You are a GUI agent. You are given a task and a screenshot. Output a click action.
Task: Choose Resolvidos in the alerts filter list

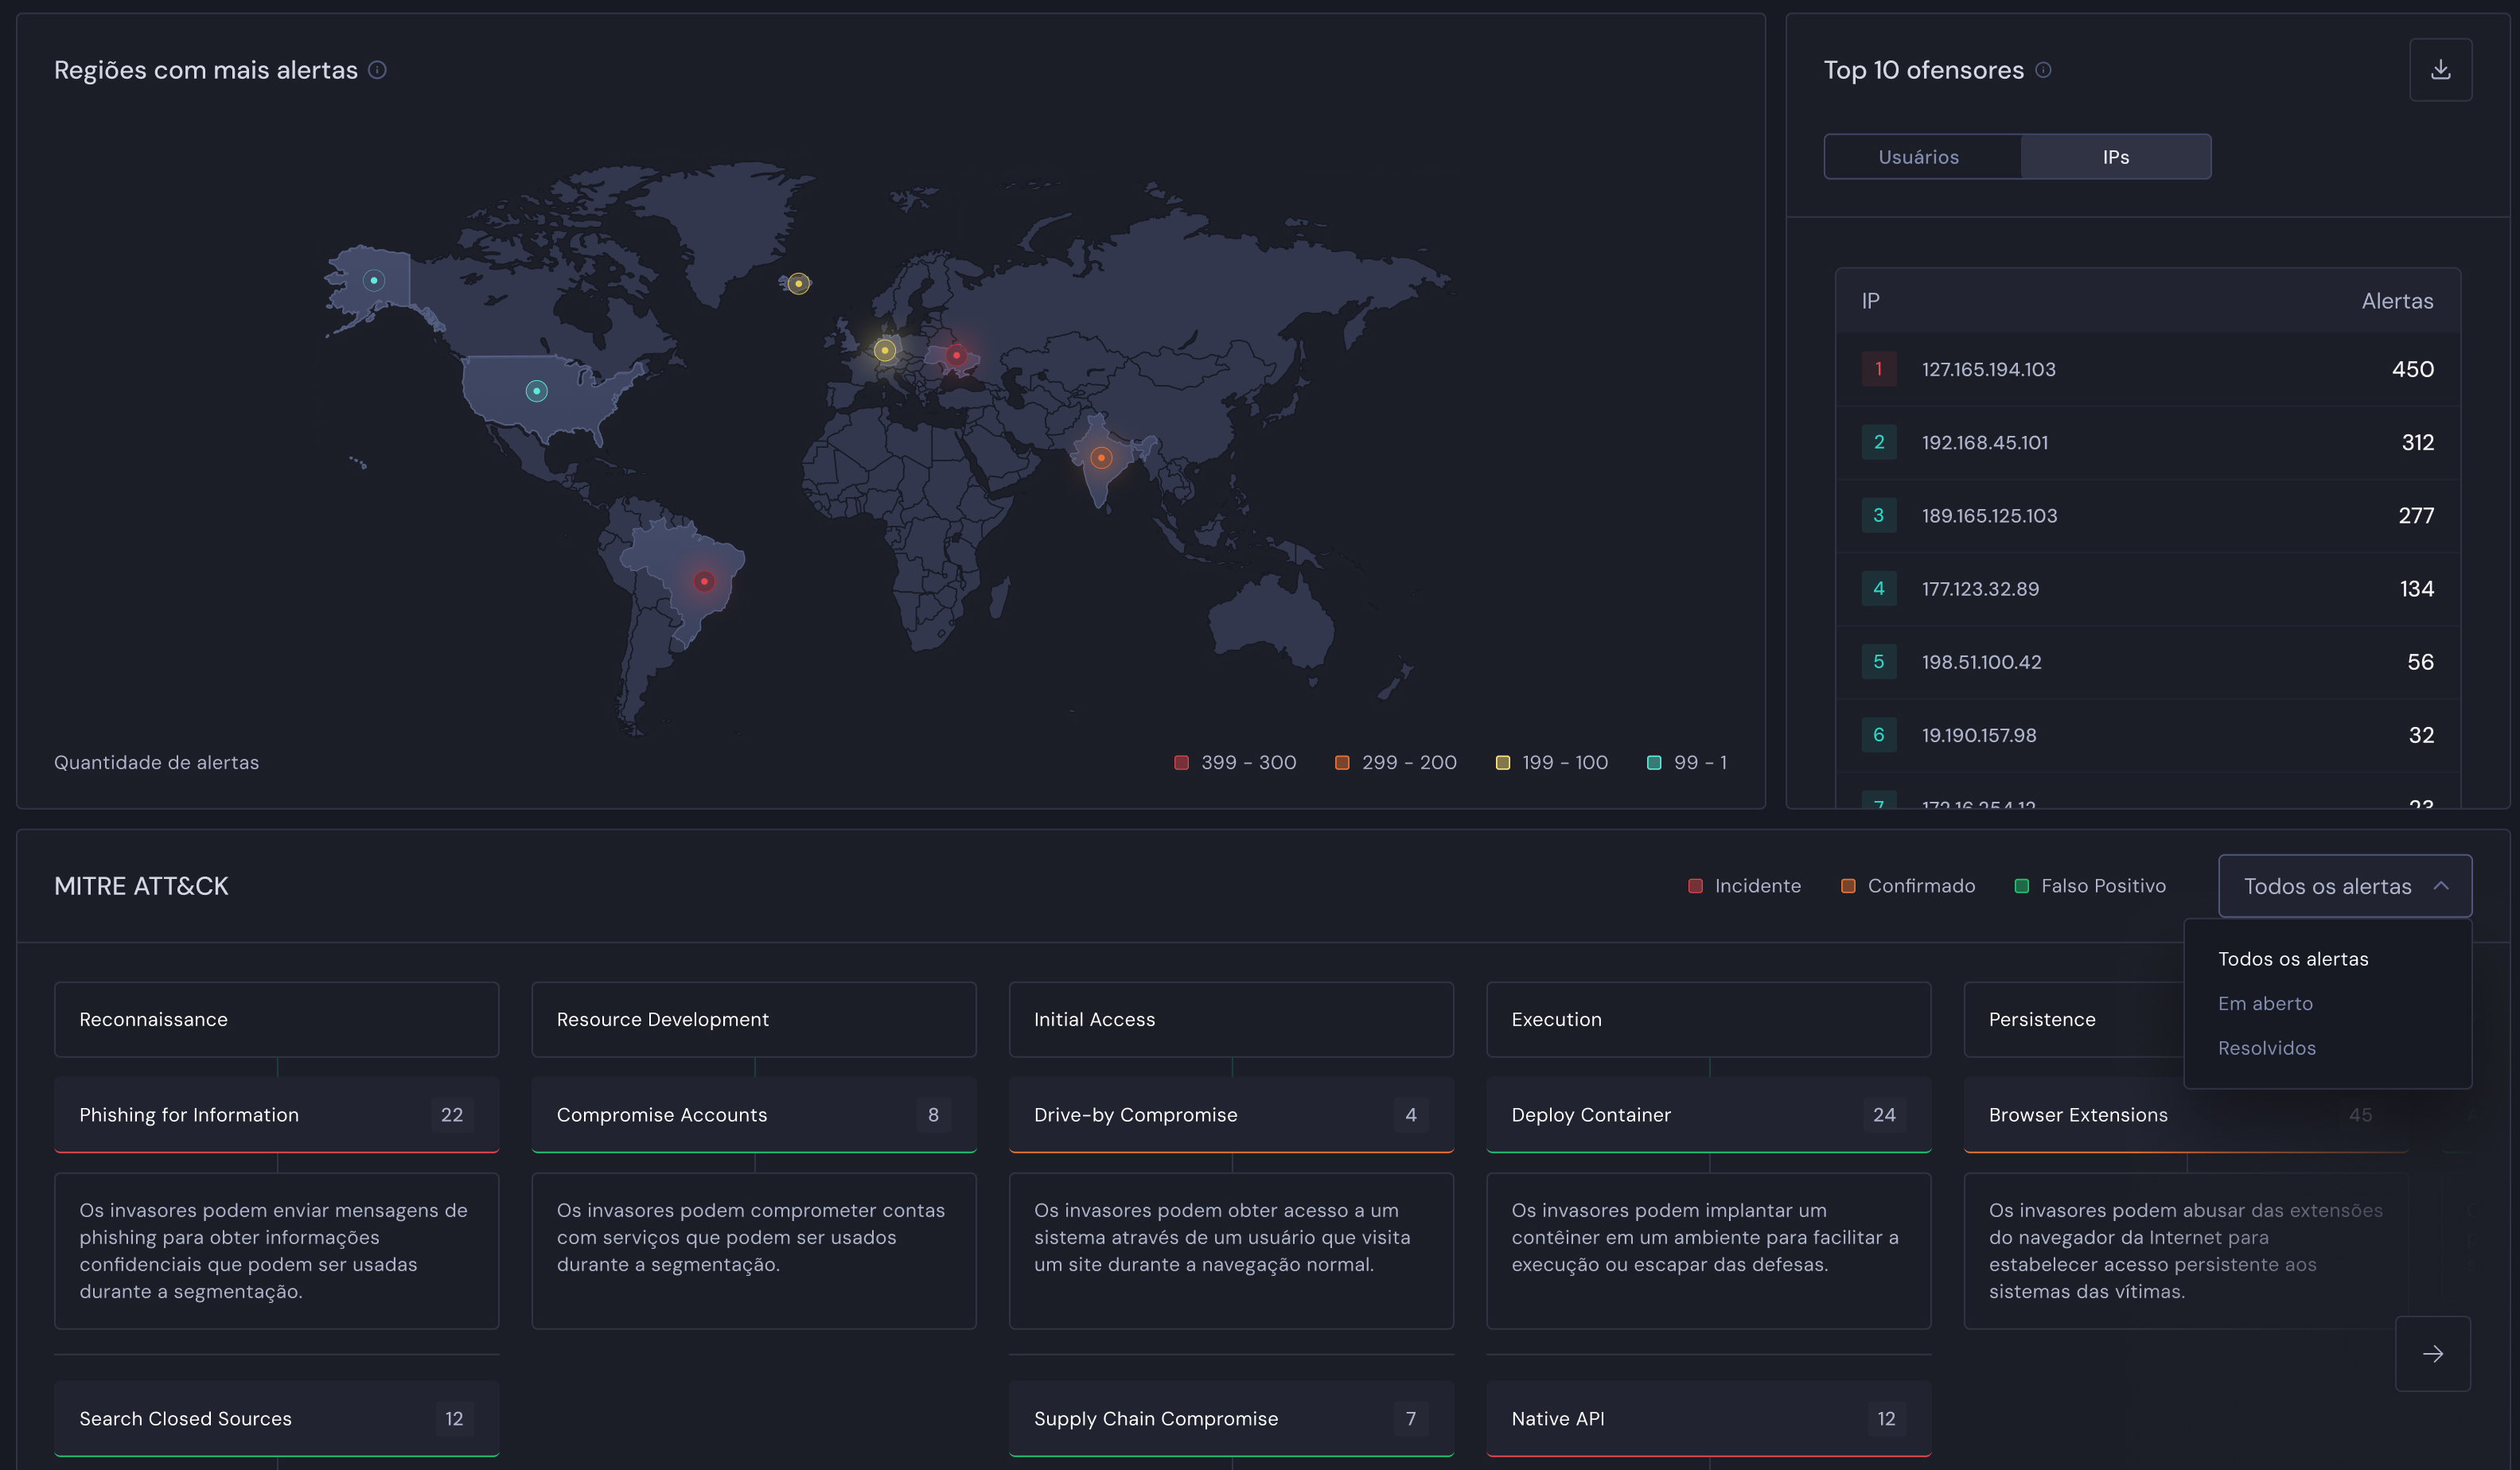(x=2266, y=1048)
